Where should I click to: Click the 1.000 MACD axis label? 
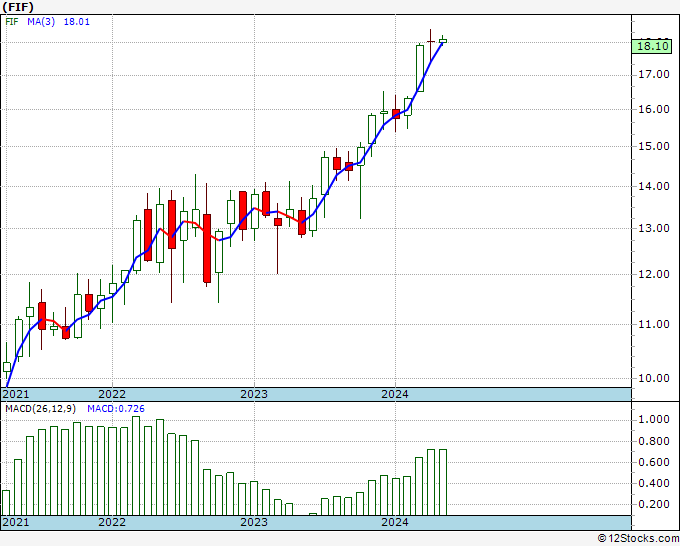654,419
